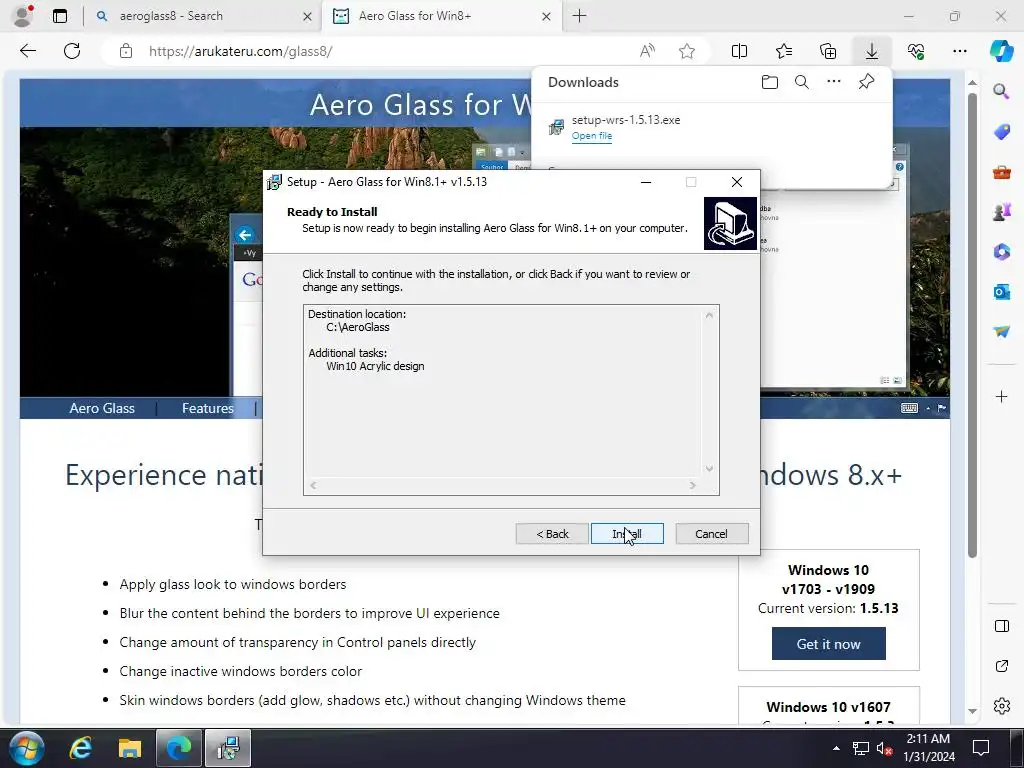
Task: Click Microsoft Edge taskbar icon
Action: tap(179, 748)
